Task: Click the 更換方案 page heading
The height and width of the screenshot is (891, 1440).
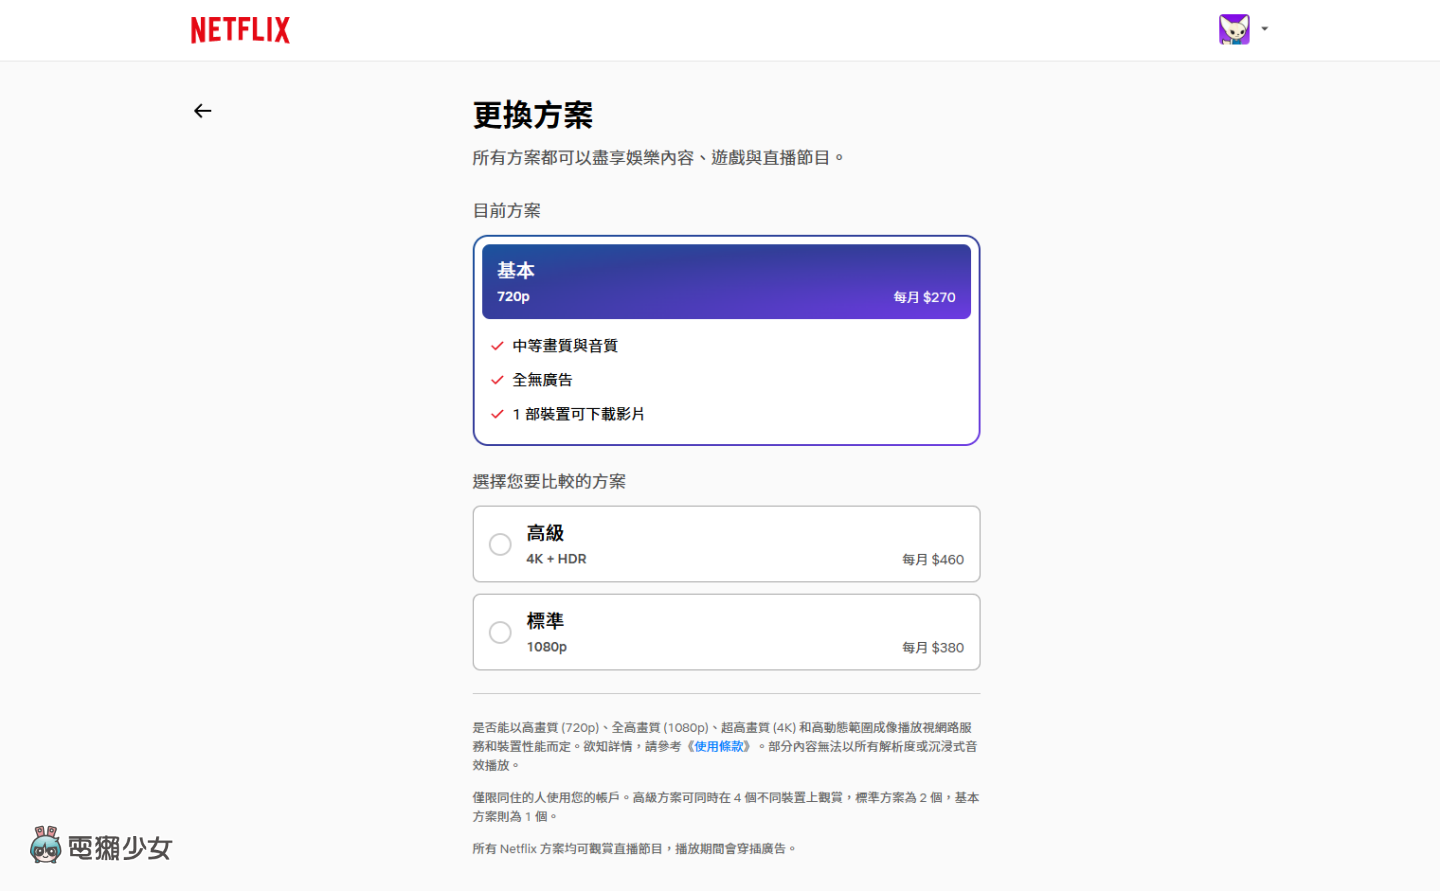Action: click(x=533, y=115)
